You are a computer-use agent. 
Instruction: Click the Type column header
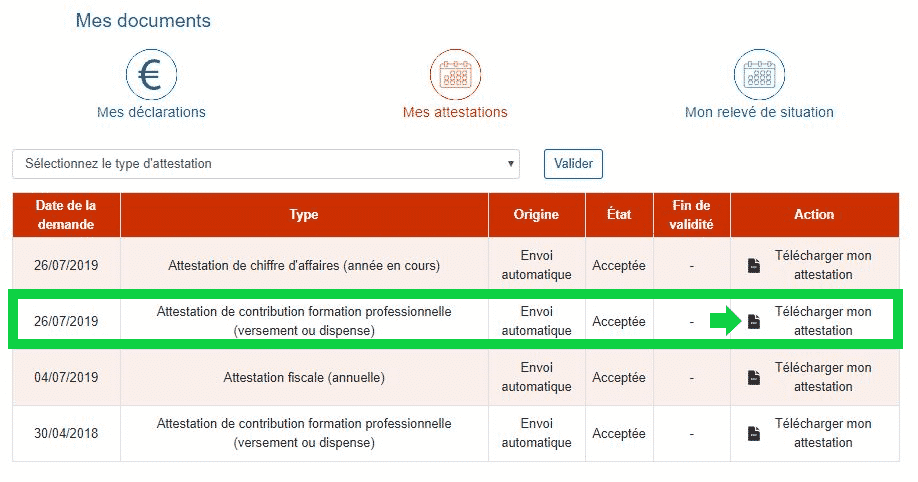(x=304, y=215)
